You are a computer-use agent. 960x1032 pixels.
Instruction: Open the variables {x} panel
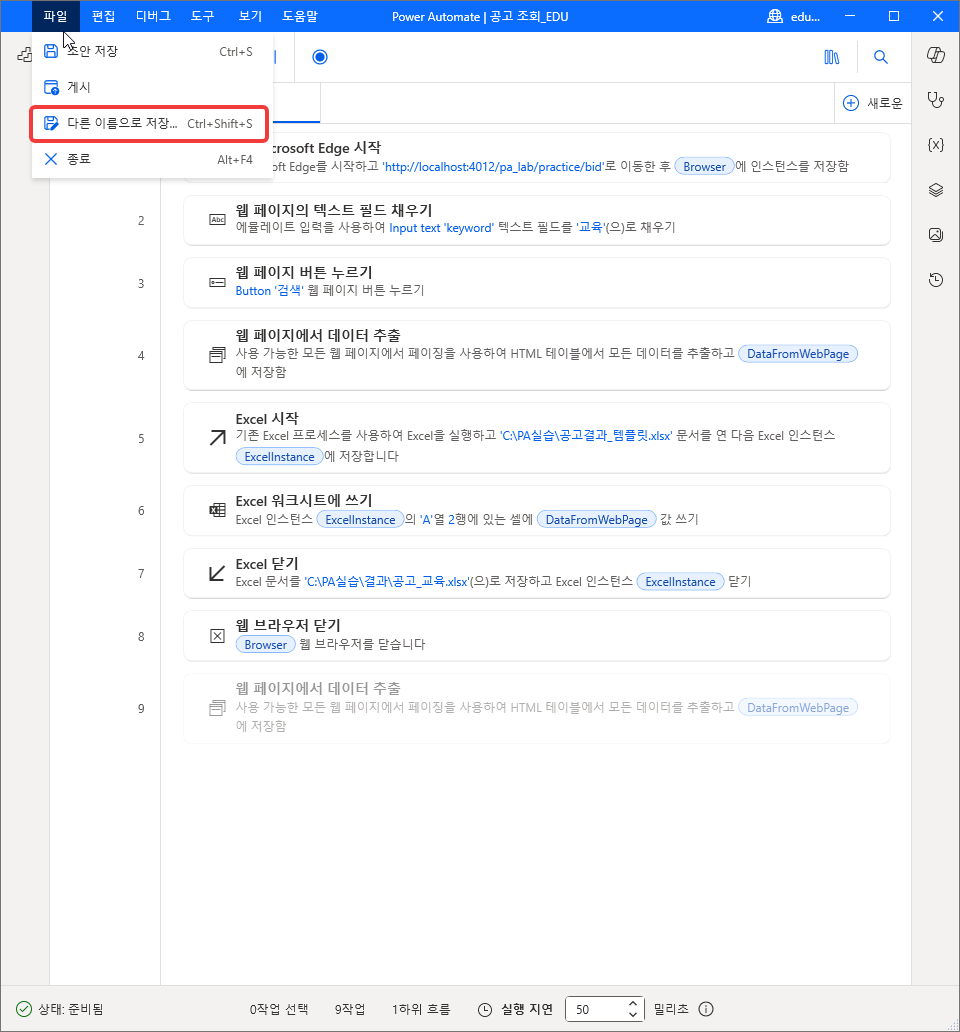point(936,145)
